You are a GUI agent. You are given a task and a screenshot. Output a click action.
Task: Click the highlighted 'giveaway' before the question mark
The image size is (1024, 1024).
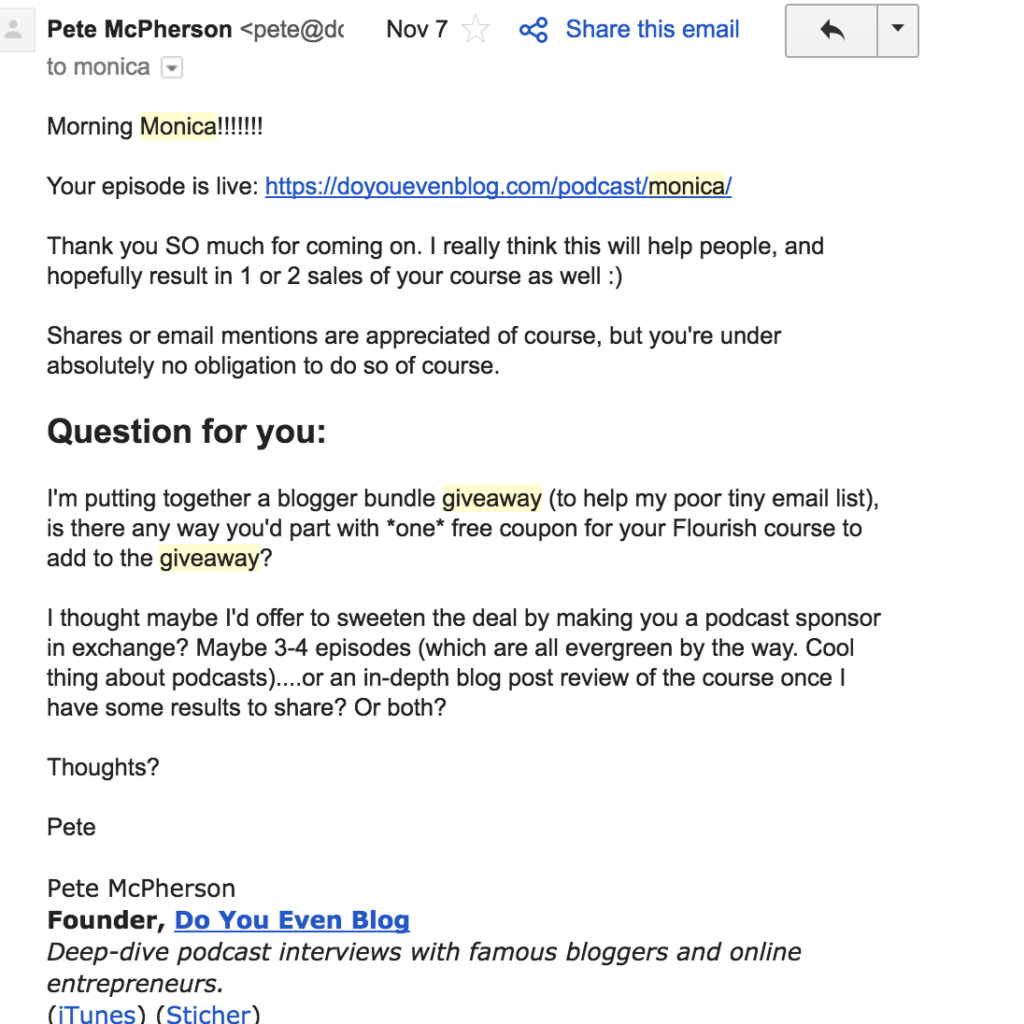(x=210, y=559)
